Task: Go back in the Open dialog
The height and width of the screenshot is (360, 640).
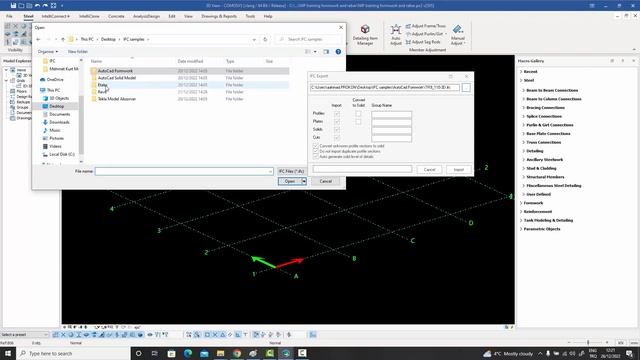Action: pyautogui.click(x=38, y=39)
